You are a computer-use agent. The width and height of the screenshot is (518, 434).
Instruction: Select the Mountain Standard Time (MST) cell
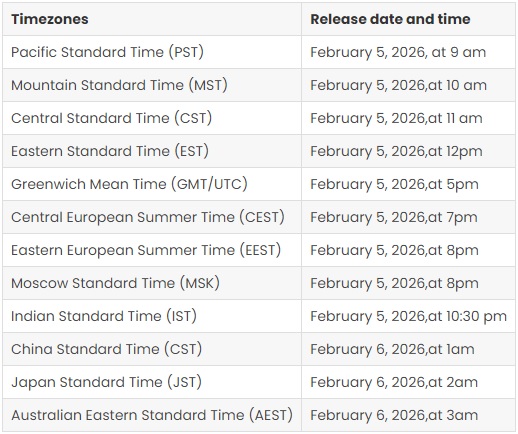click(152, 85)
